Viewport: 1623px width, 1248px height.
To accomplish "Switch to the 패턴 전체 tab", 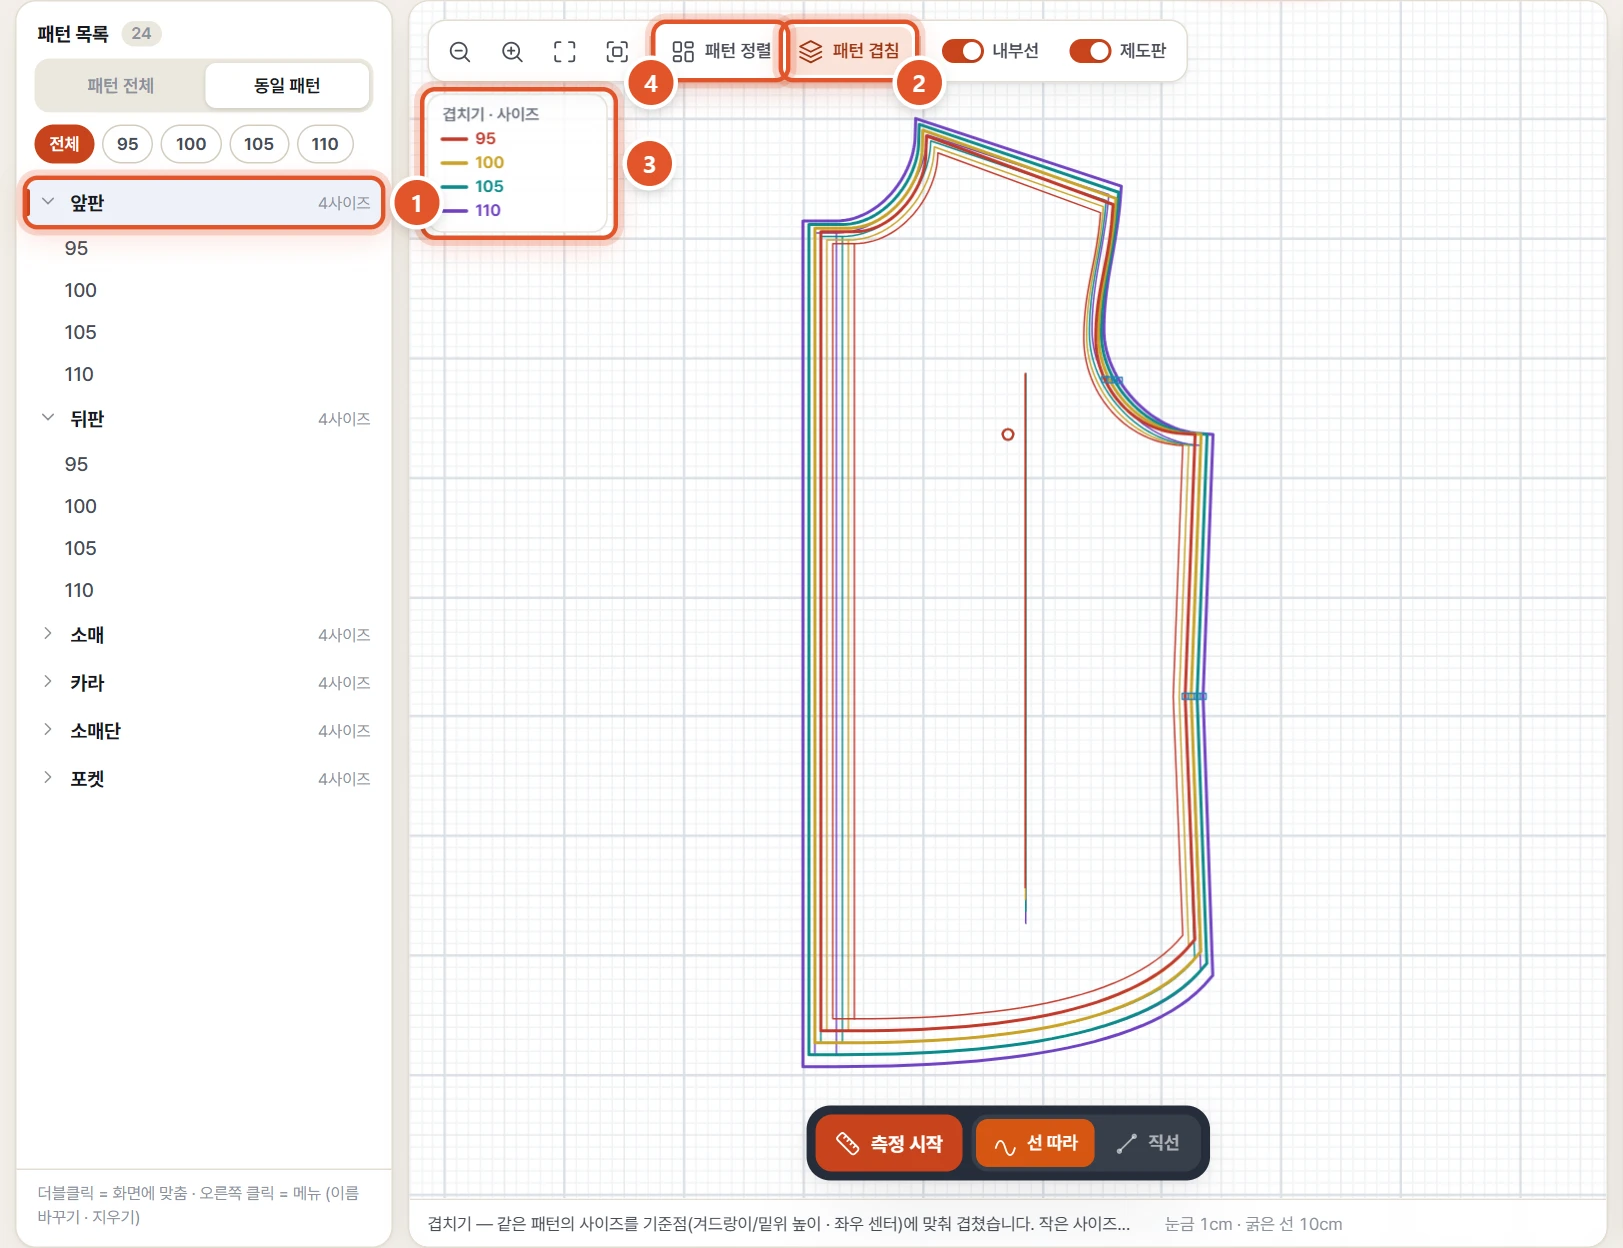I will pos(120,86).
